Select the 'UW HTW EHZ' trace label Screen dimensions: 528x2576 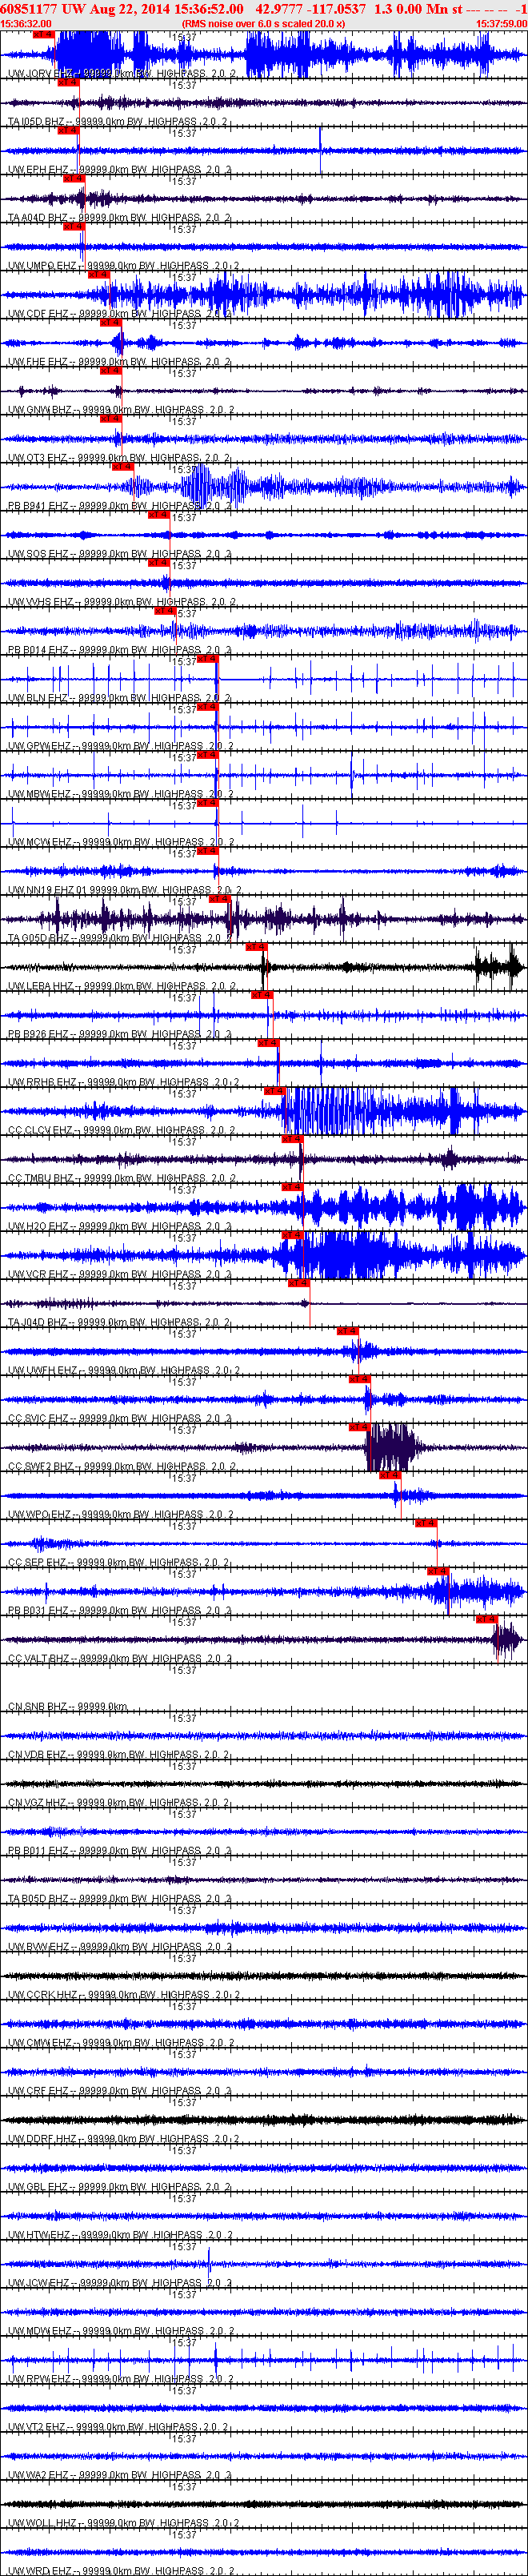(x=120, y=2234)
